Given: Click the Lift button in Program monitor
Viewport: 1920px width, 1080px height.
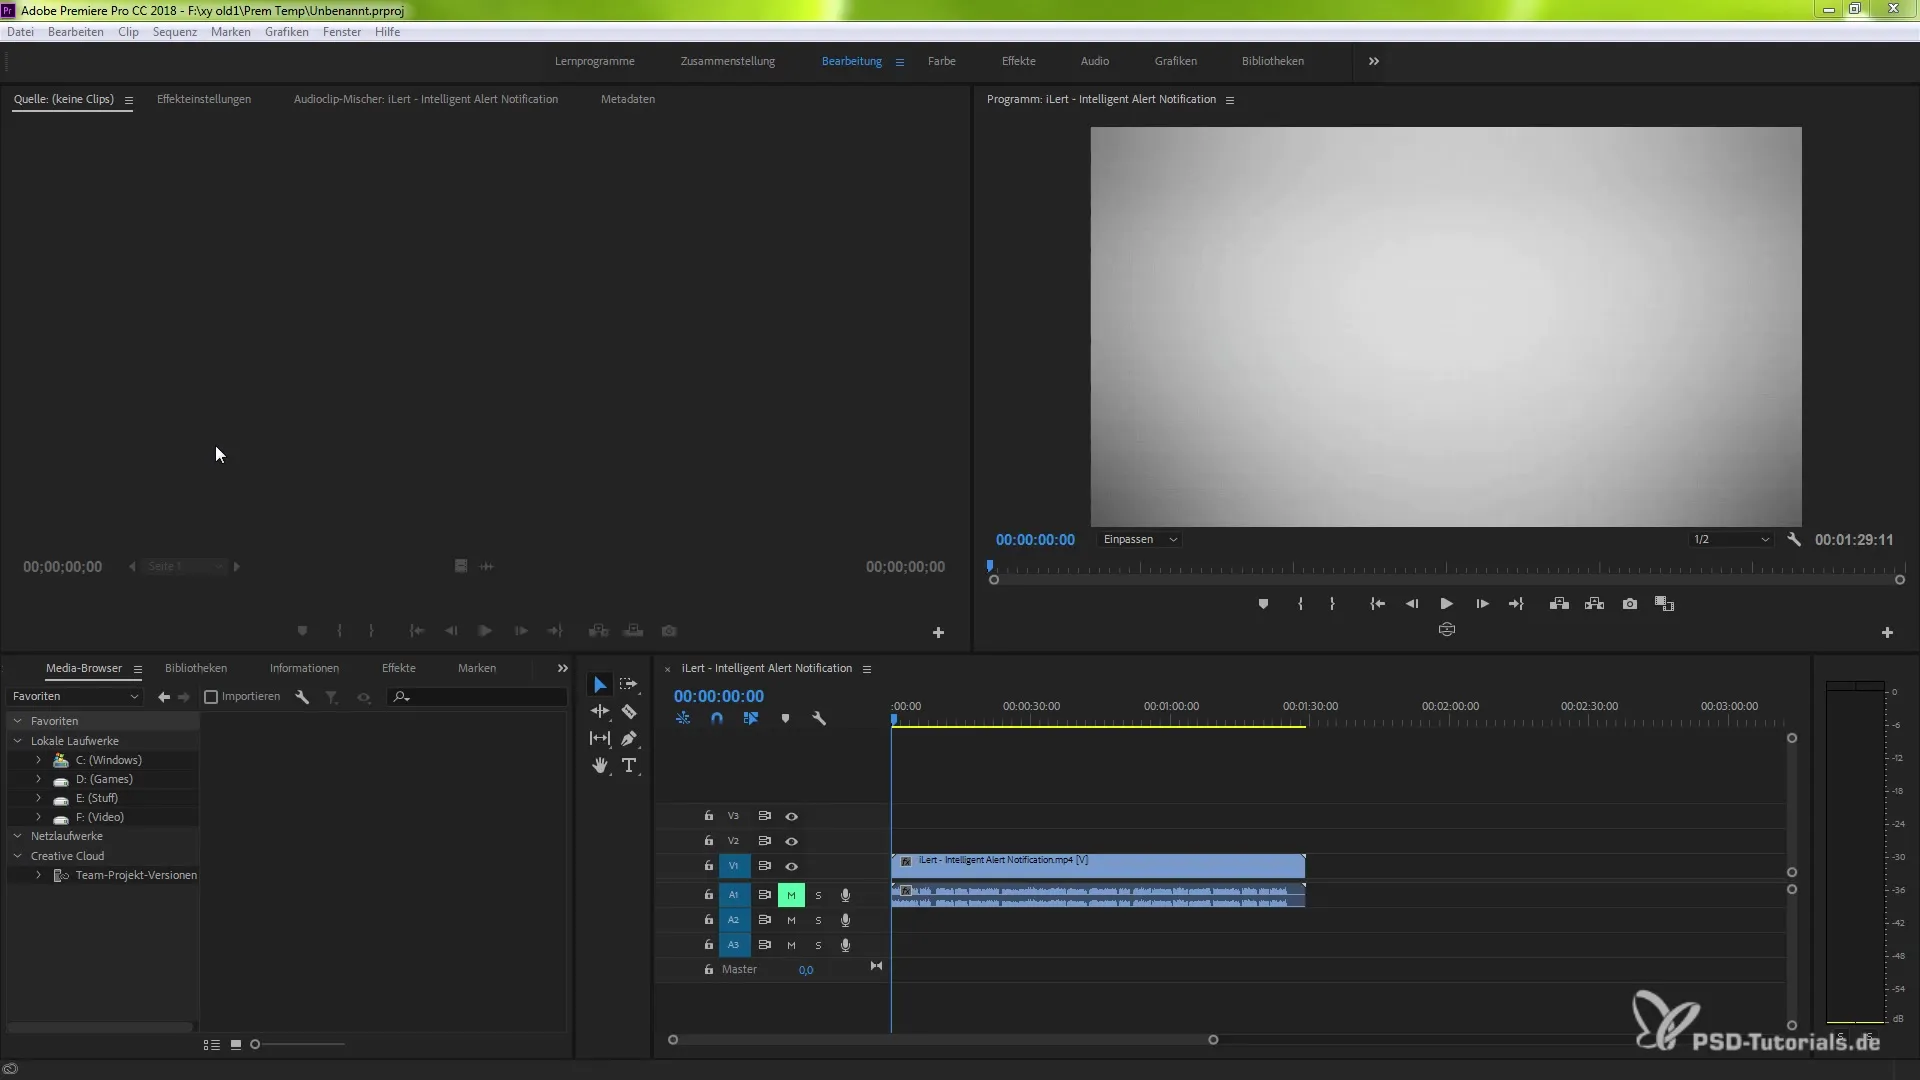Looking at the screenshot, I should tap(1559, 604).
